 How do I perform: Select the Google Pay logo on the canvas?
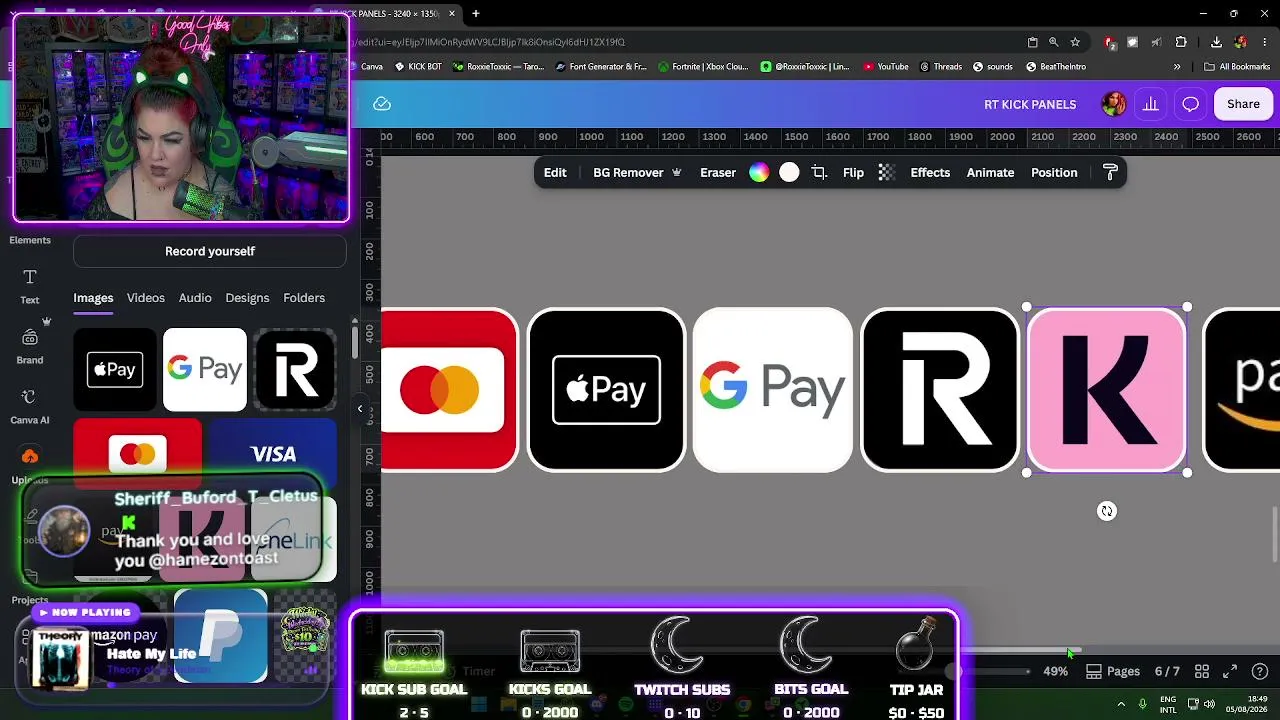coord(773,390)
